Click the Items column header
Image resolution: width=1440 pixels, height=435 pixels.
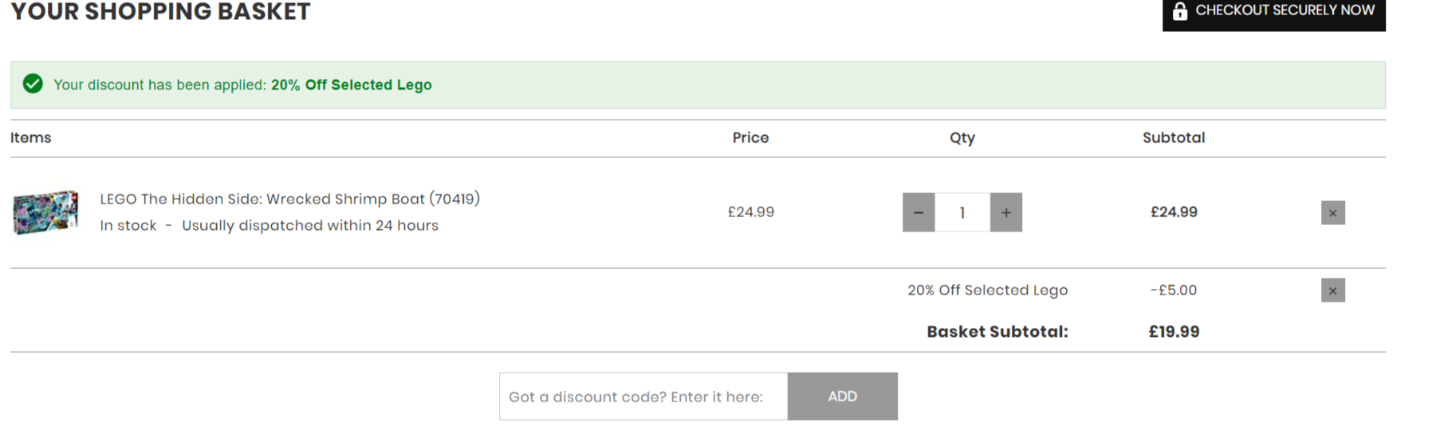pos(31,138)
